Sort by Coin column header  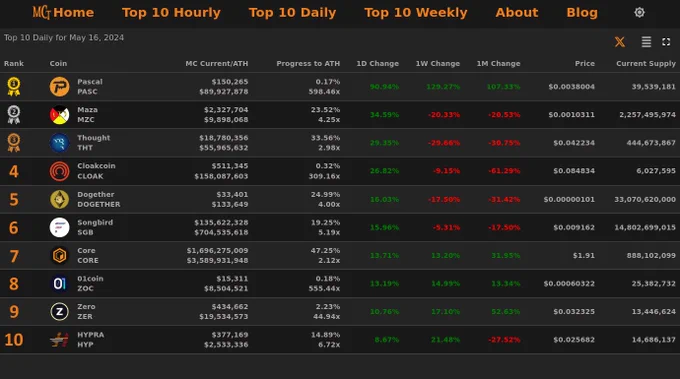tap(58, 63)
